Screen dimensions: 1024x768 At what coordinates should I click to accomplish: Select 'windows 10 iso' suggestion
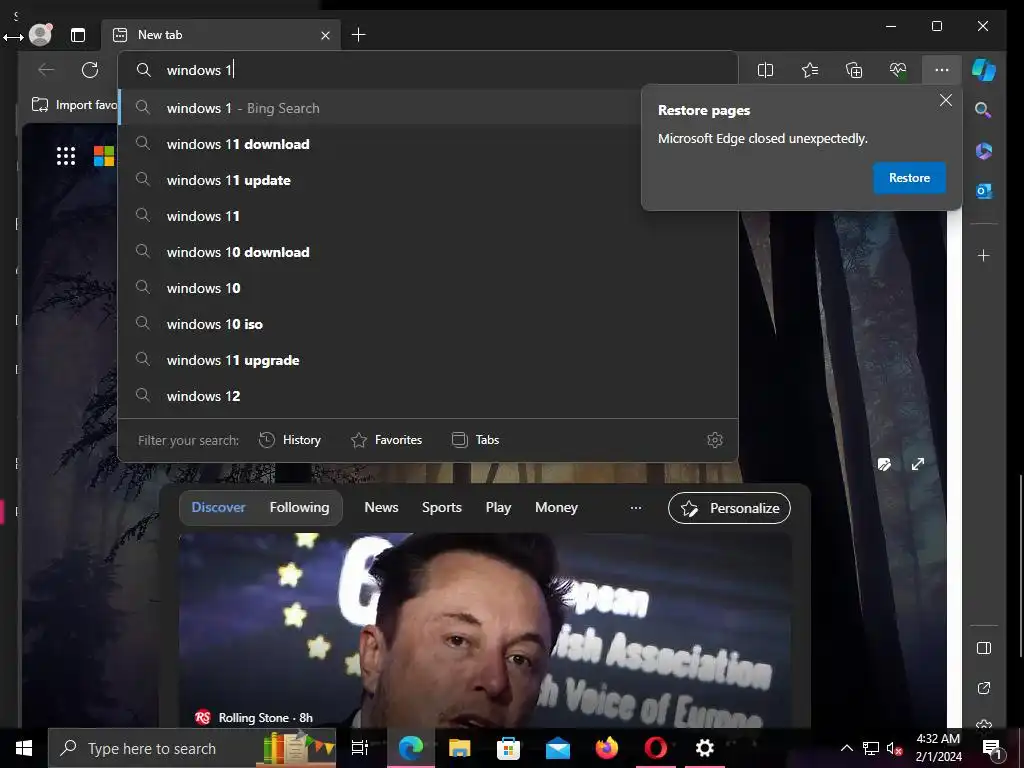point(428,324)
